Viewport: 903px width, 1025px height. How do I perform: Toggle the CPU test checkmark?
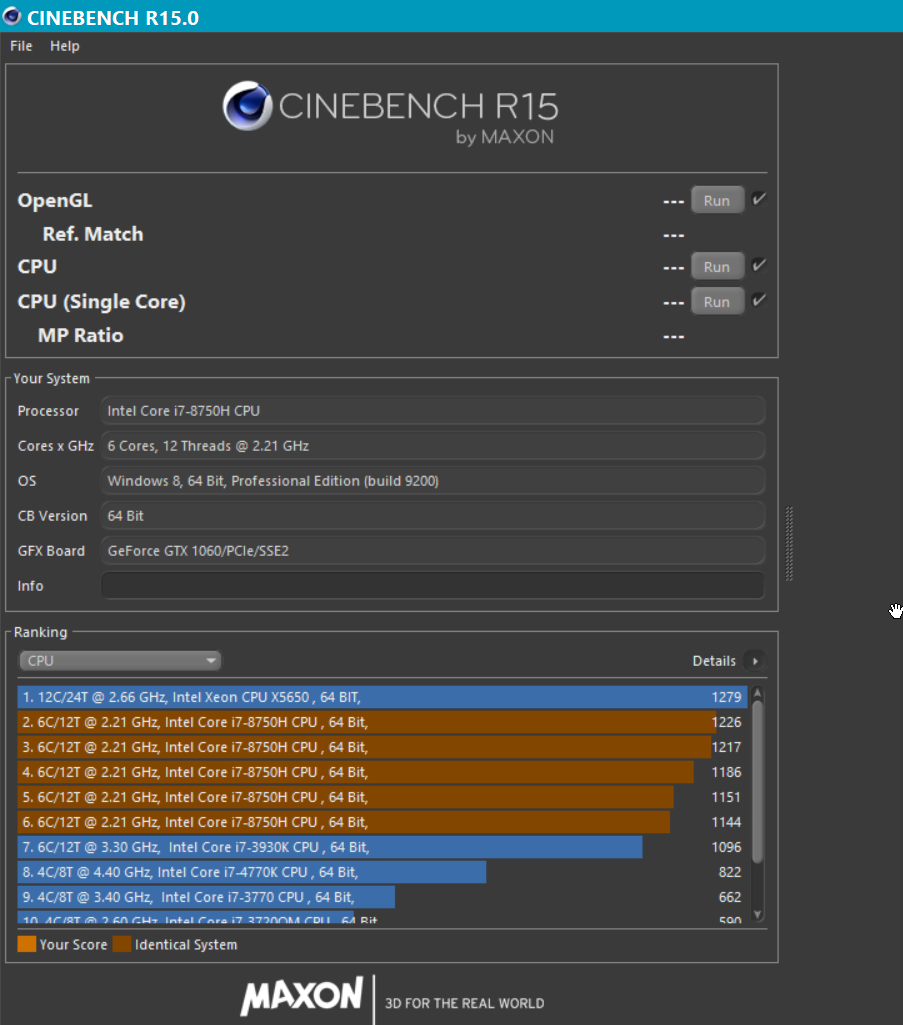click(x=758, y=265)
